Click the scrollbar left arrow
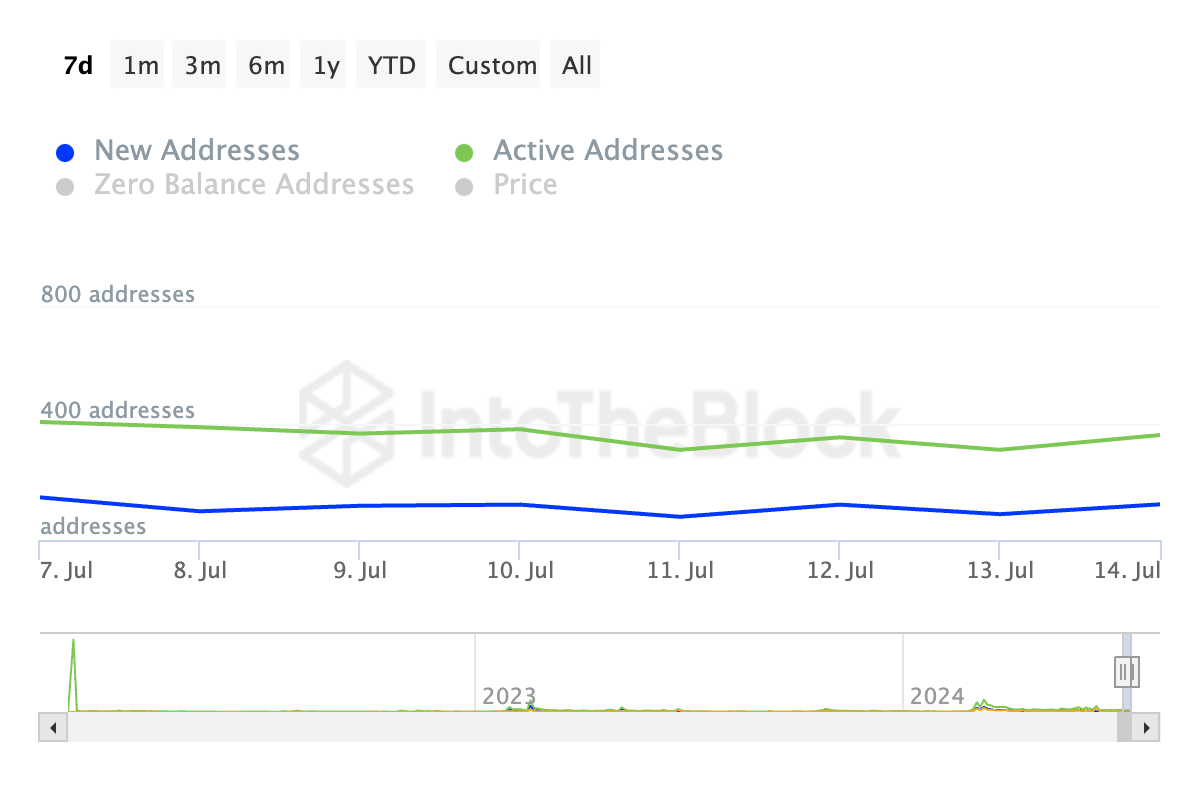 point(52,727)
